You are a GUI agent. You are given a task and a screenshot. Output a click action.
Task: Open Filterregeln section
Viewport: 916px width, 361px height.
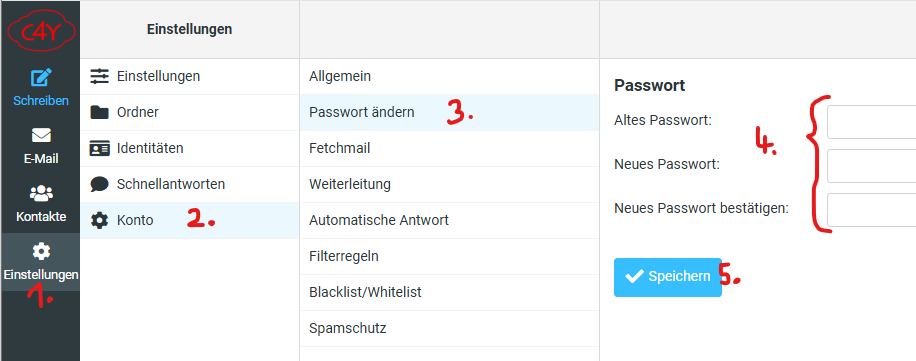[449, 256]
